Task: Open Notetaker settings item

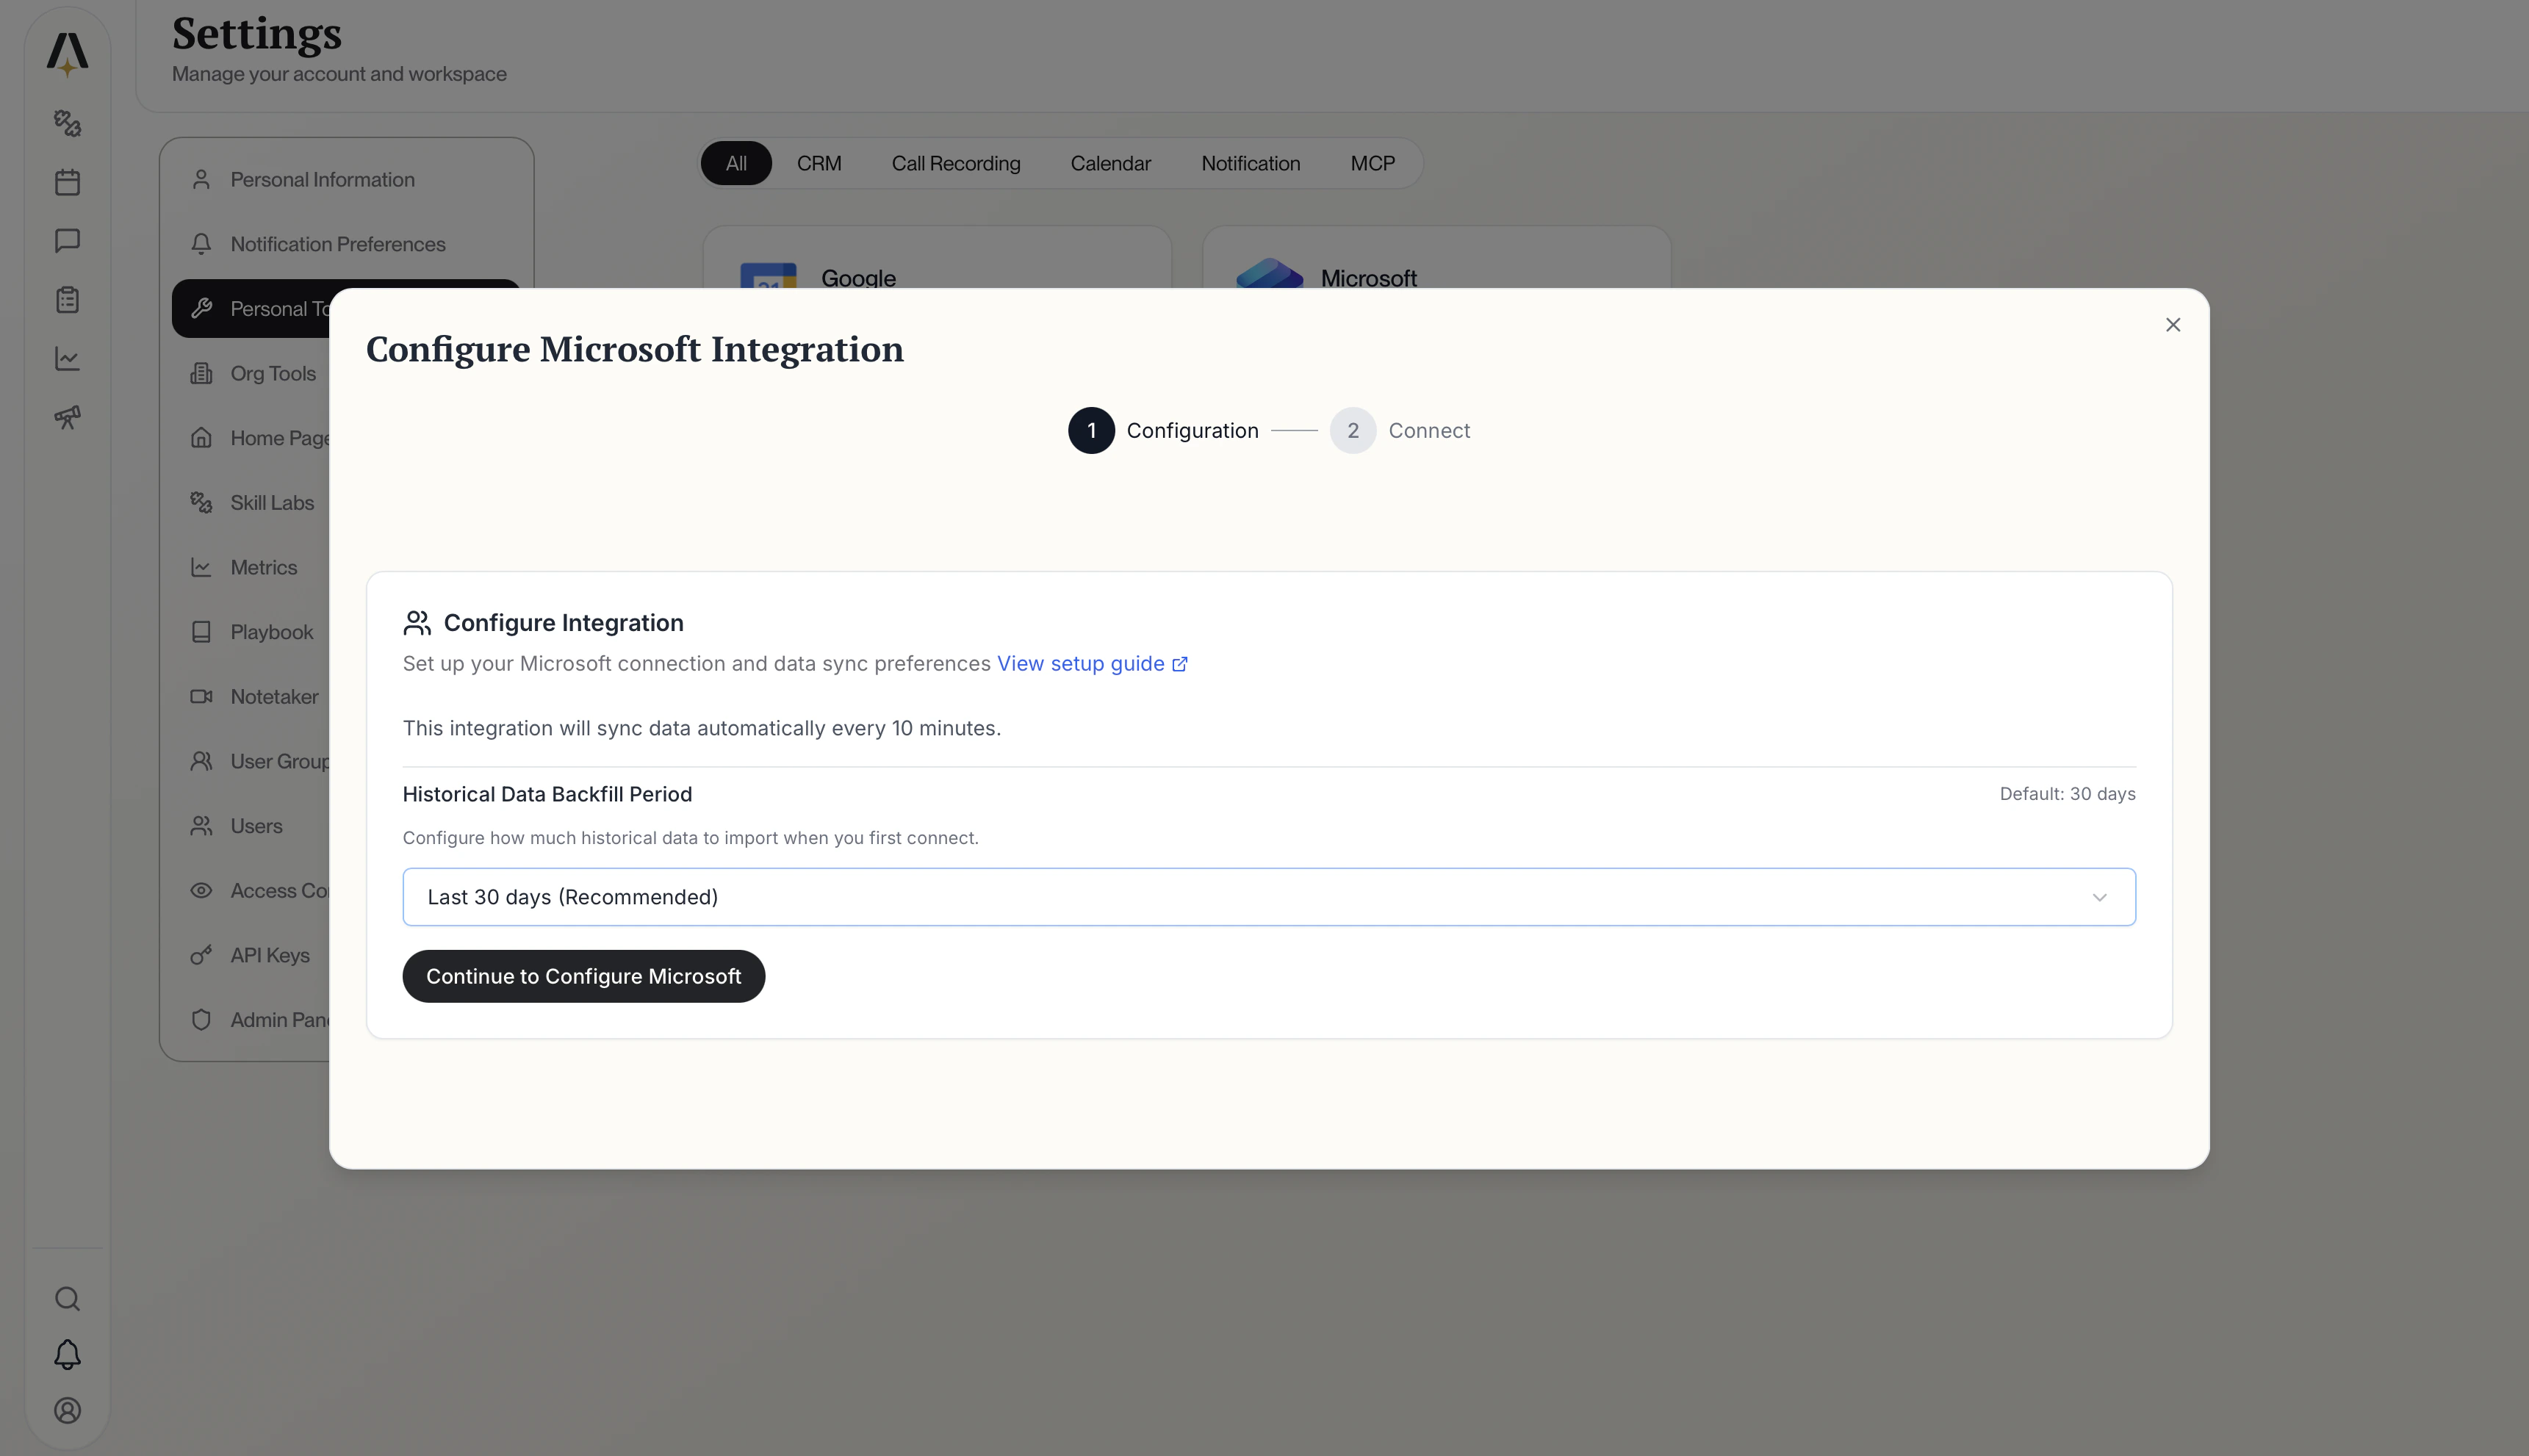Action: coord(251,697)
